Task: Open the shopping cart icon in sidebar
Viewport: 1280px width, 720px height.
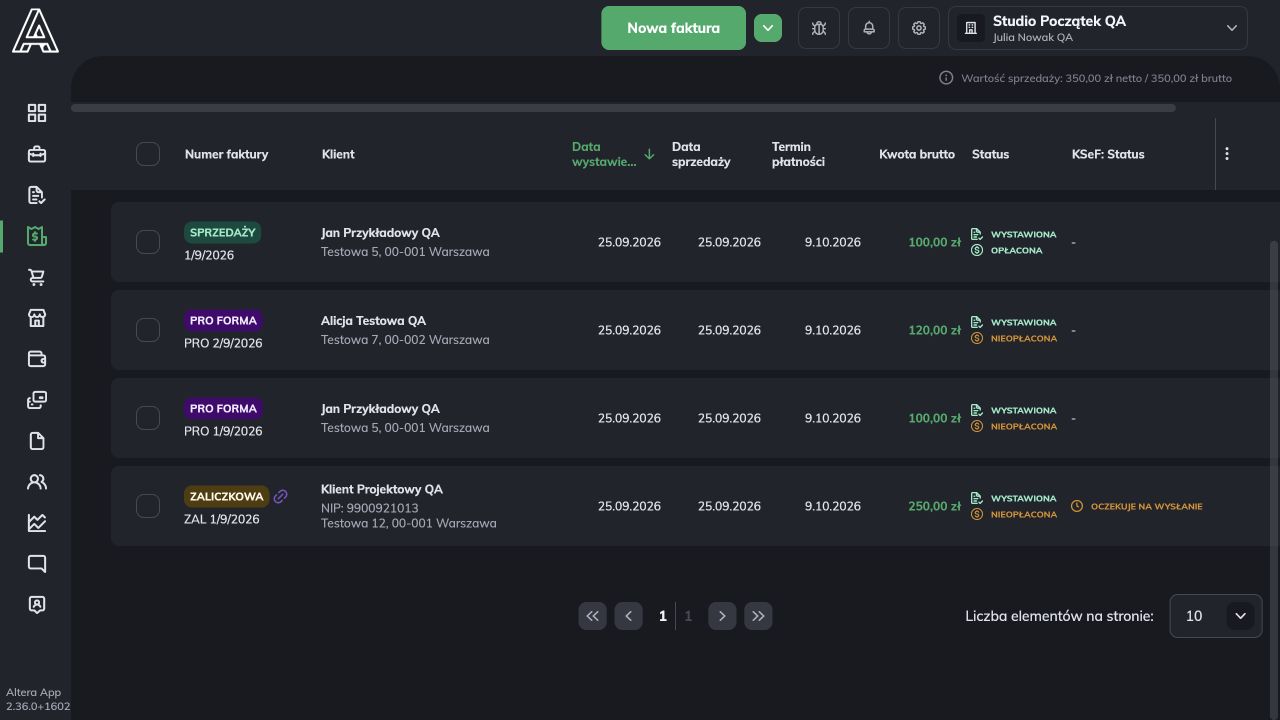Action: pyautogui.click(x=37, y=277)
